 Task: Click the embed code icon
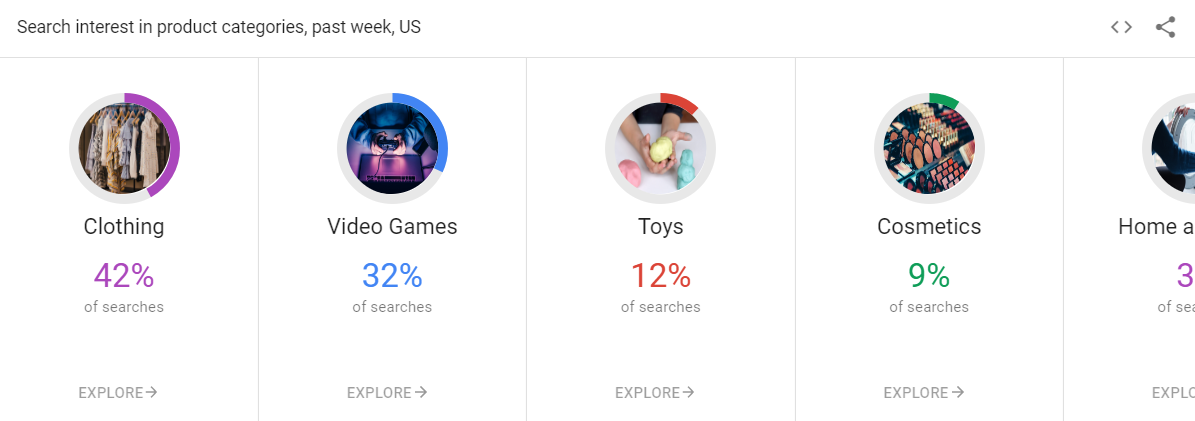pos(1121,27)
